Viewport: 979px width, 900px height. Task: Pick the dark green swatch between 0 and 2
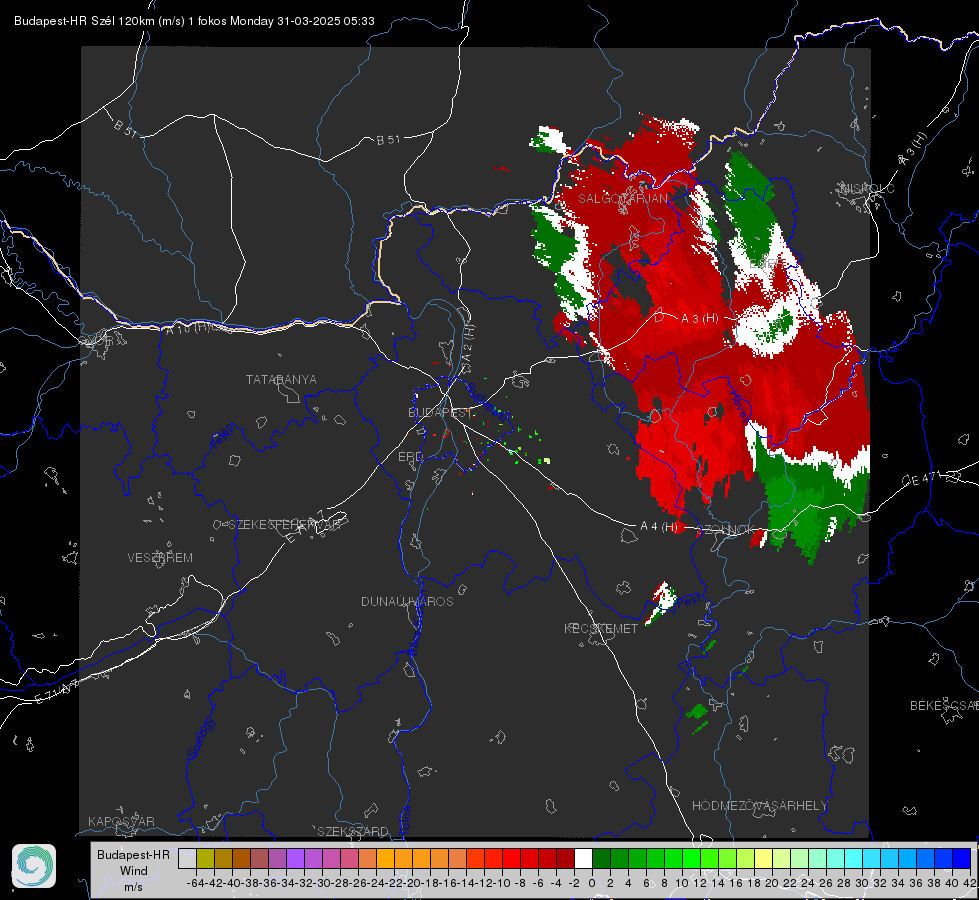coord(601,858)
